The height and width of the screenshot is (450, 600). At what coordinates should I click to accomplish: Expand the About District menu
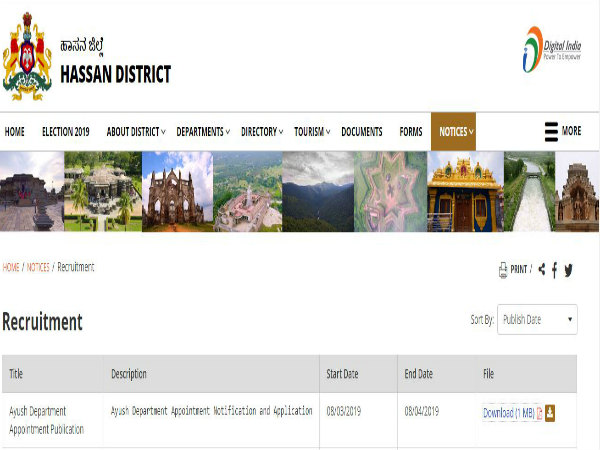pyautogui.click(x=137, y=132)
